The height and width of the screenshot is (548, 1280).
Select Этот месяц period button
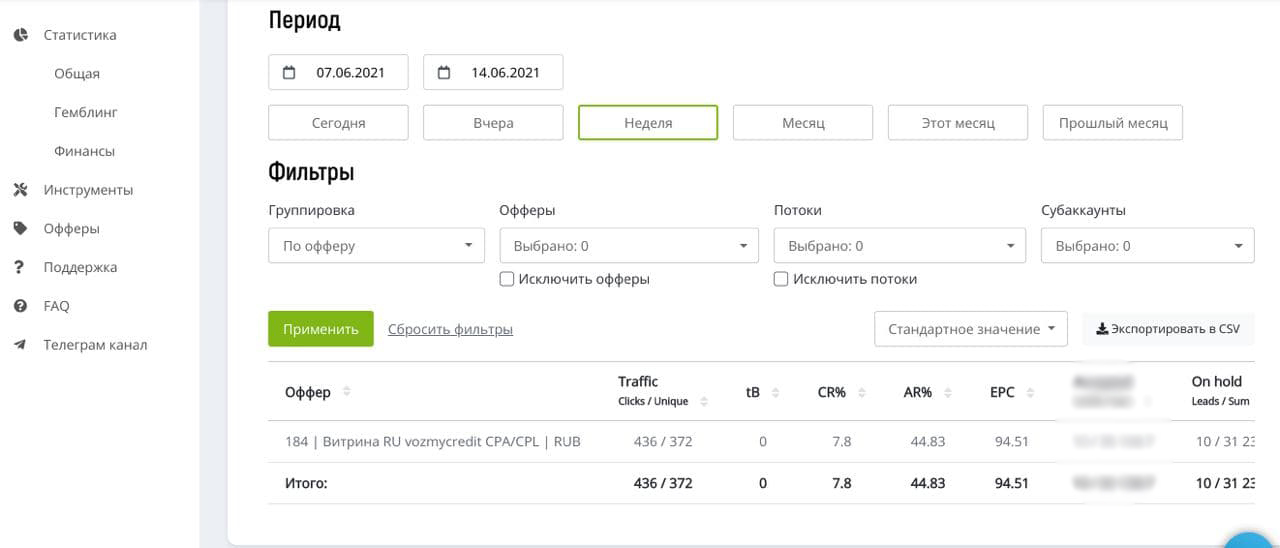[x=958, y=123]
